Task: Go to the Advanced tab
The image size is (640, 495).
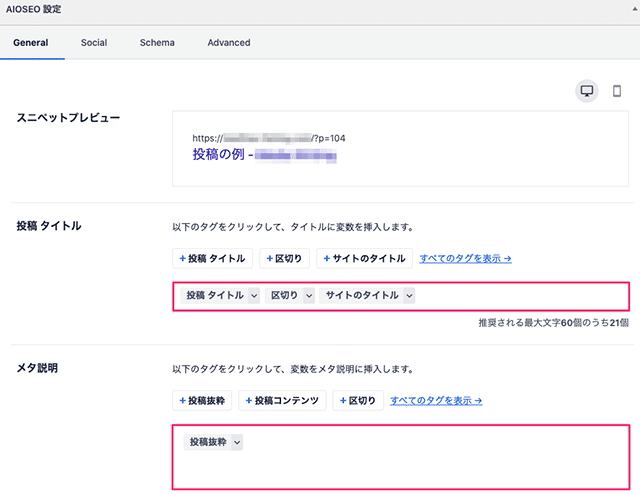Action: 229,43
